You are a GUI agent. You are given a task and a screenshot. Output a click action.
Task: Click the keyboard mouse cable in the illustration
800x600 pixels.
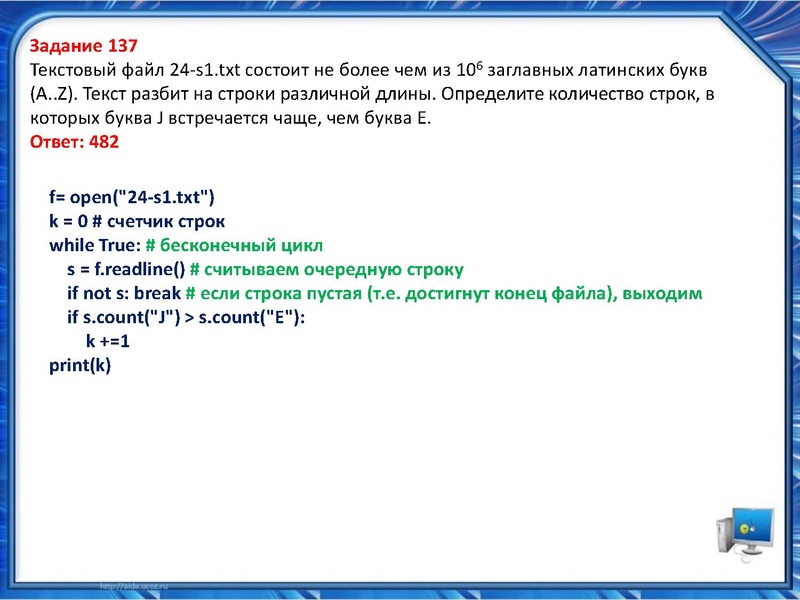(x=744, y=557)
